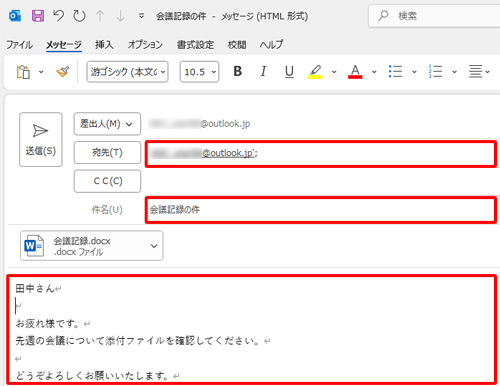Click the subject field 会議記録の件
Screen dimensions: 500x386
[x=321, y=210]
